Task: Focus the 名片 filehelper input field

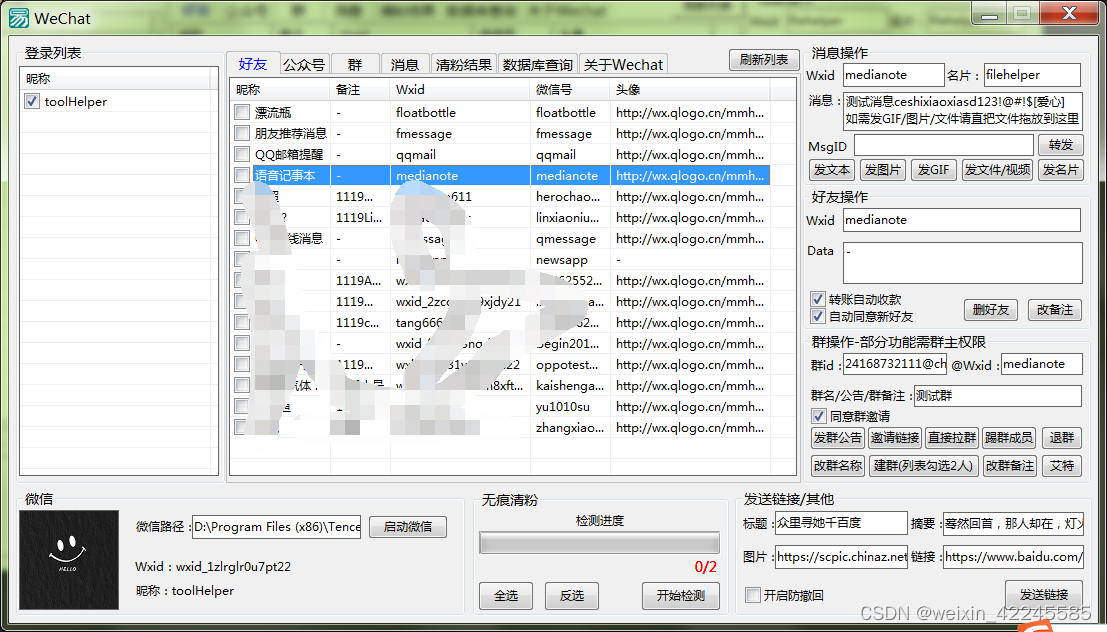Action: (1032, 75)
